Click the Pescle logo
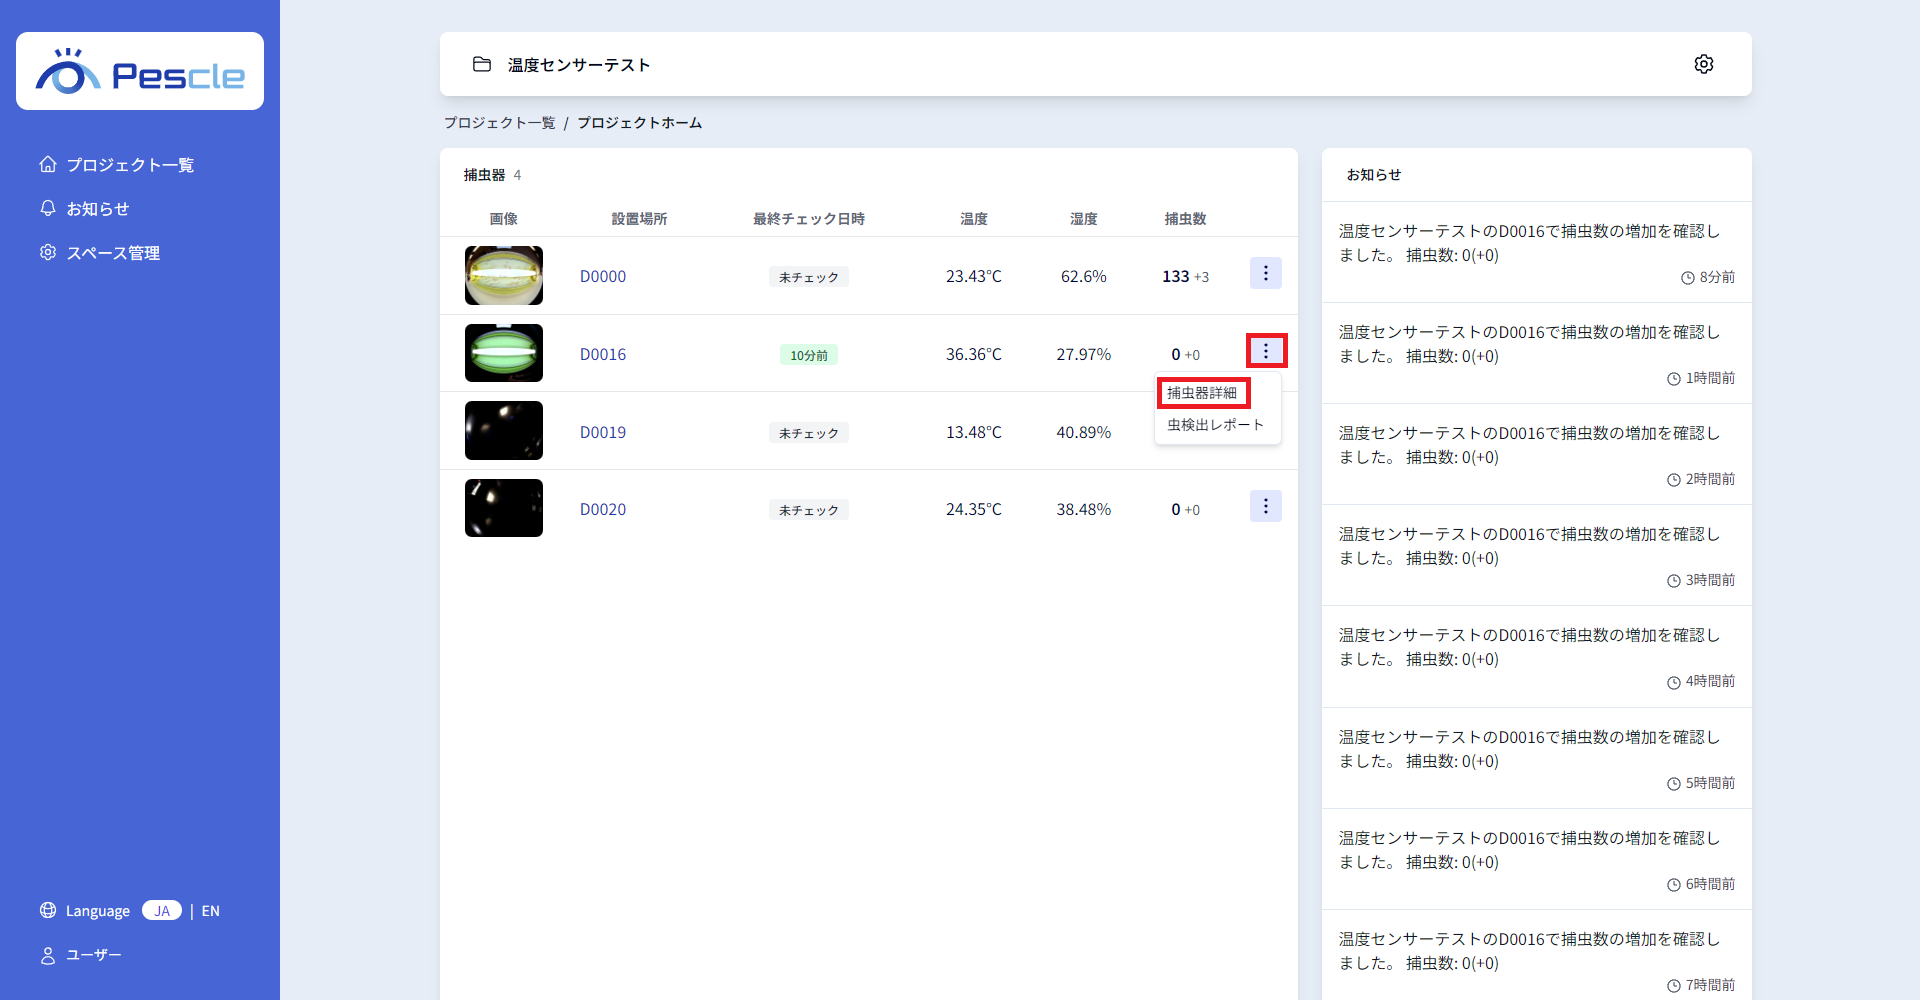 [140, 72]
